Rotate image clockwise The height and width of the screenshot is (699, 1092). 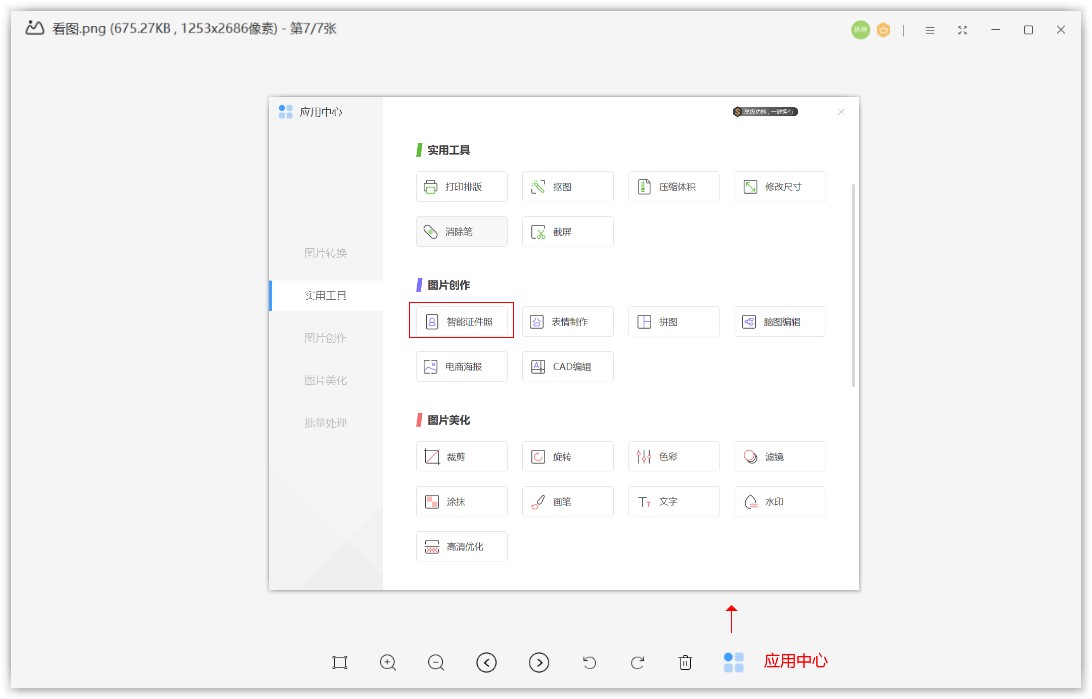point(637,662)
